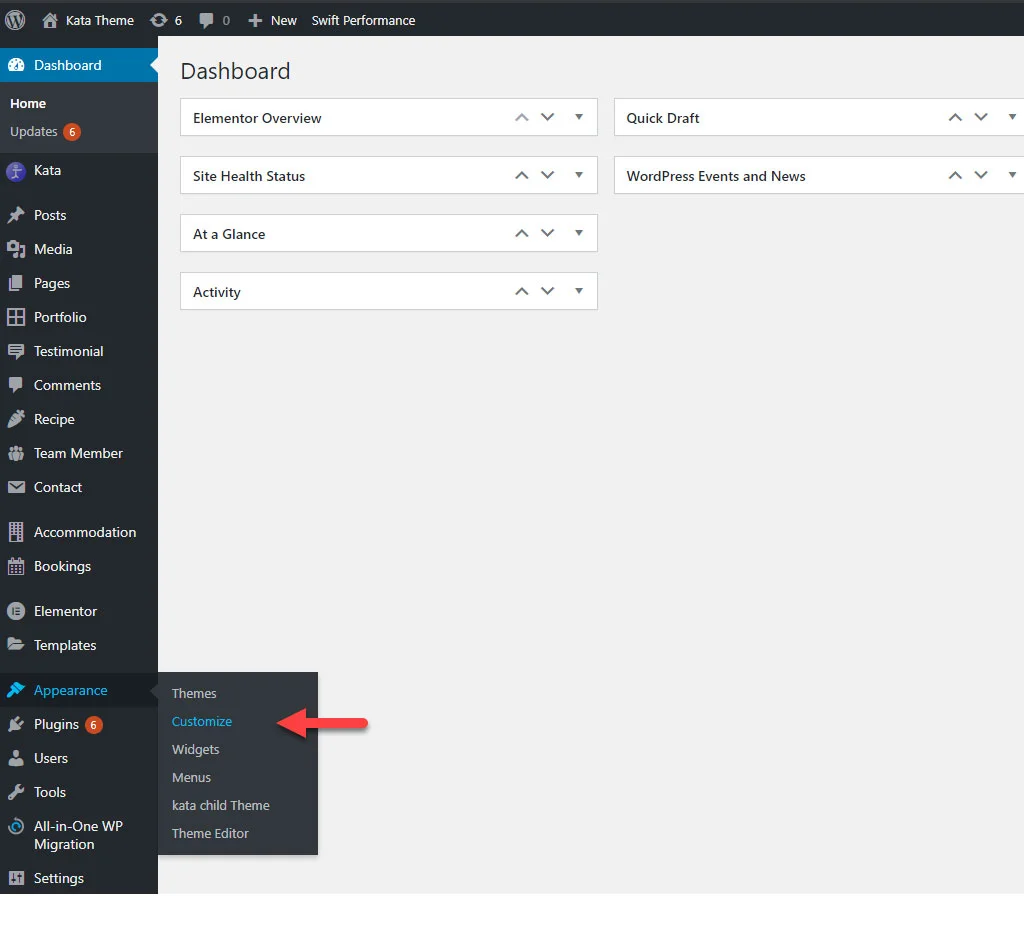Viewport: 1024px width, 933px height.
Task: Click the Testimonial icon
Action: [16, 351]
